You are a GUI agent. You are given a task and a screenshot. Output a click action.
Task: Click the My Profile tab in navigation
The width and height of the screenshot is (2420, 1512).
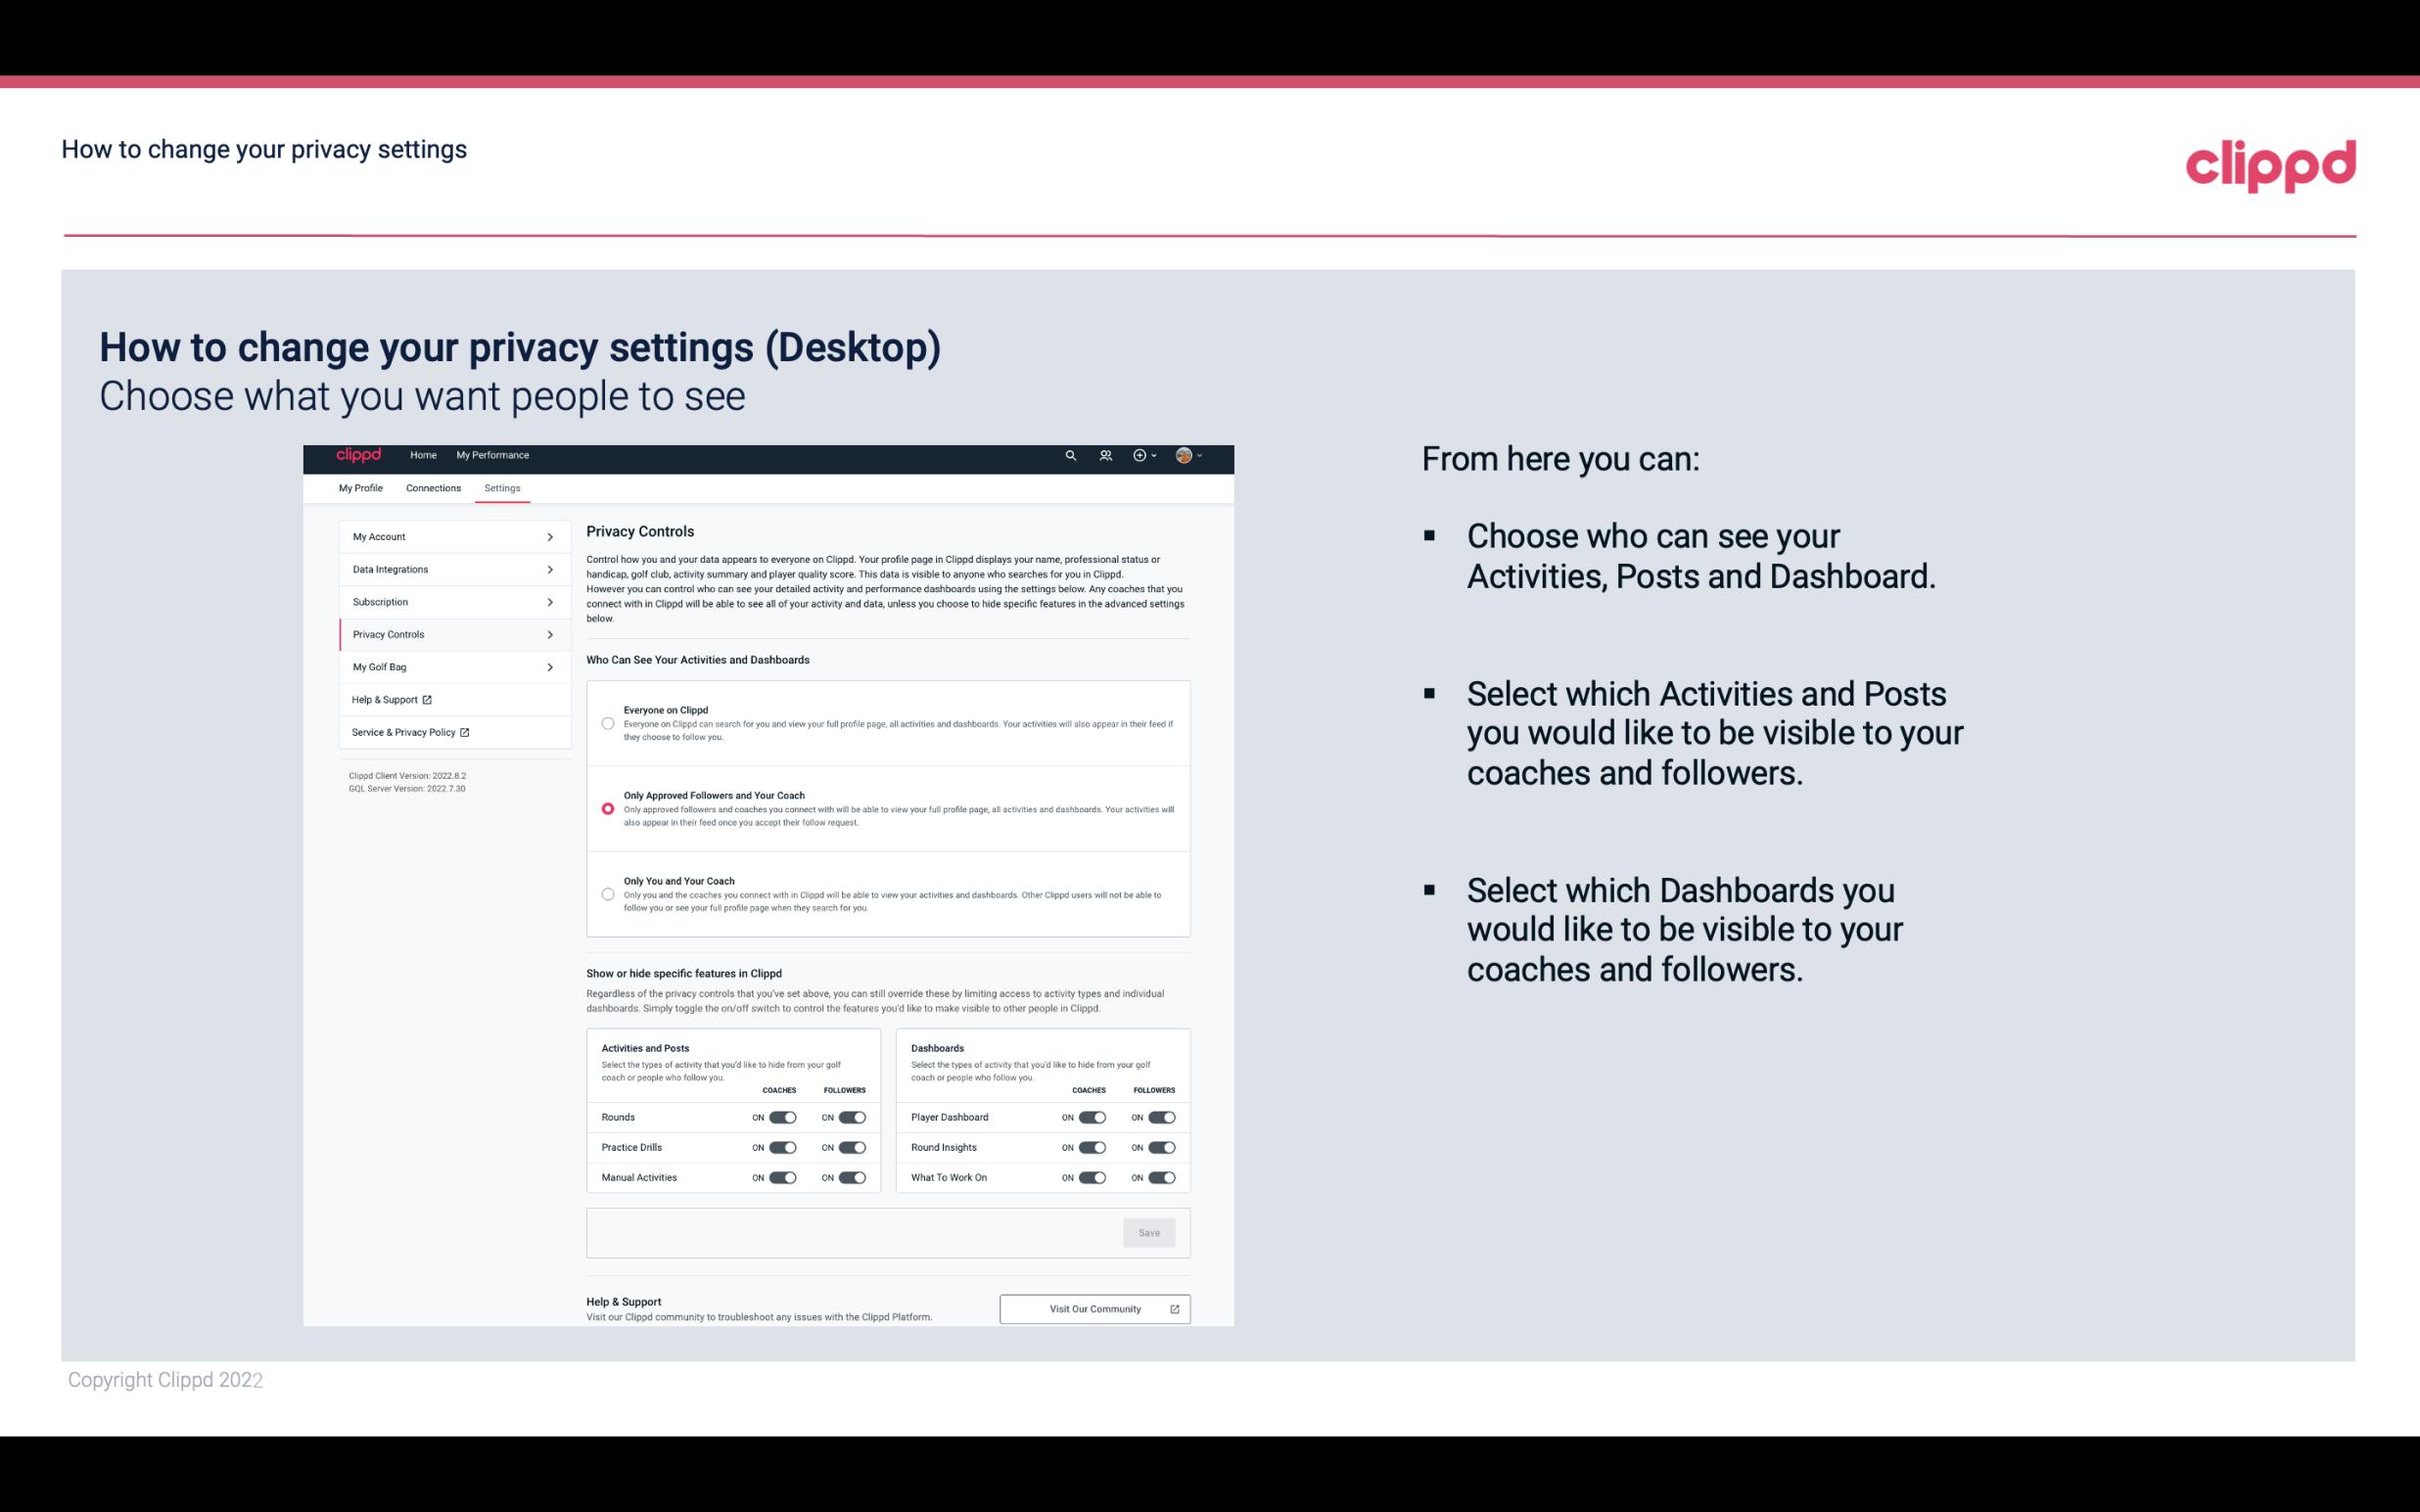(360, 487)
